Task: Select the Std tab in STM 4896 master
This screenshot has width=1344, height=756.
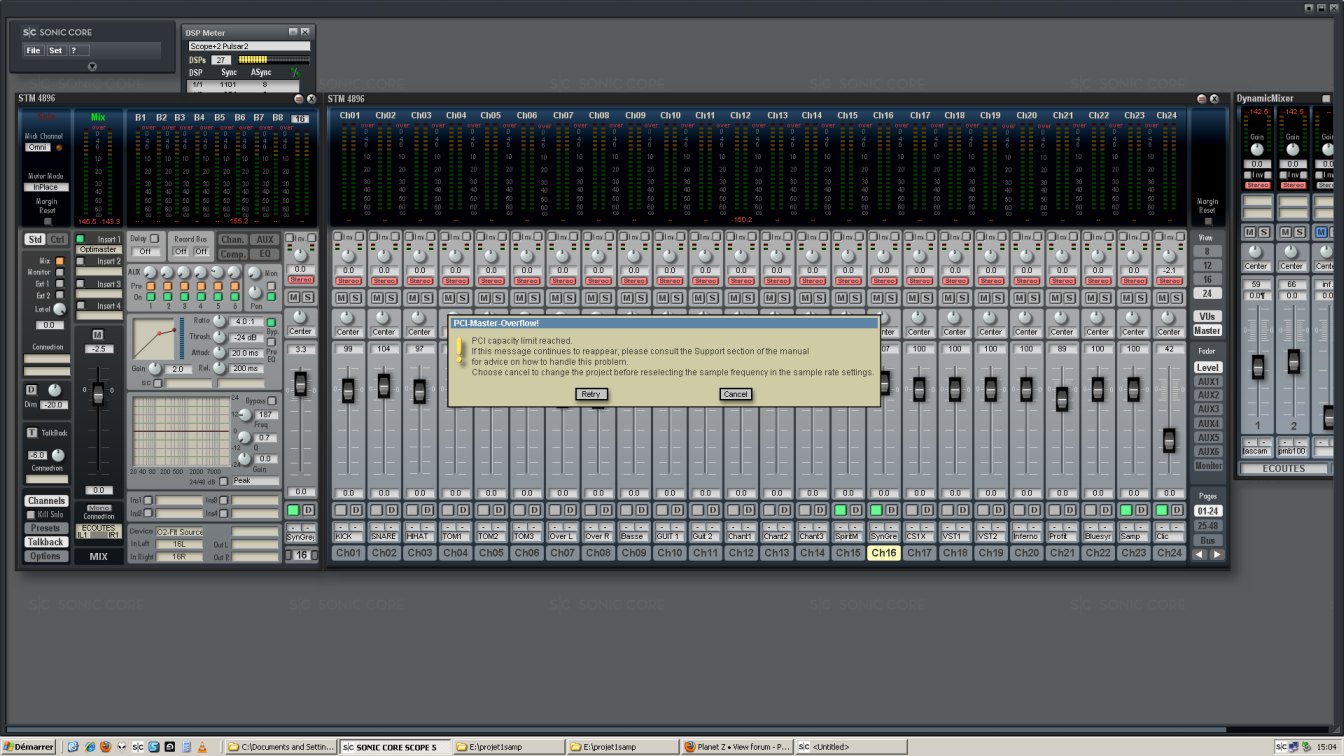Action: pyautogui.click(x=35, y=240)
